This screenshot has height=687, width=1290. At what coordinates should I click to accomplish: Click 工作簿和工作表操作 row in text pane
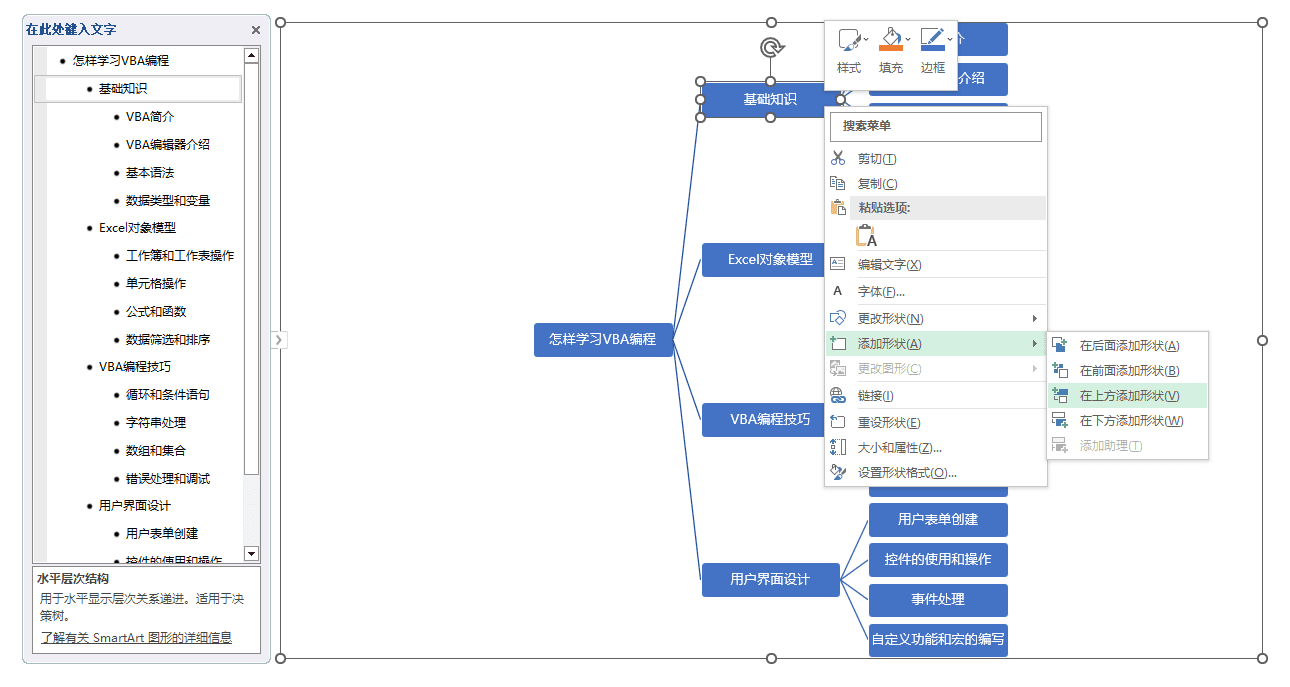click(180, 255)
